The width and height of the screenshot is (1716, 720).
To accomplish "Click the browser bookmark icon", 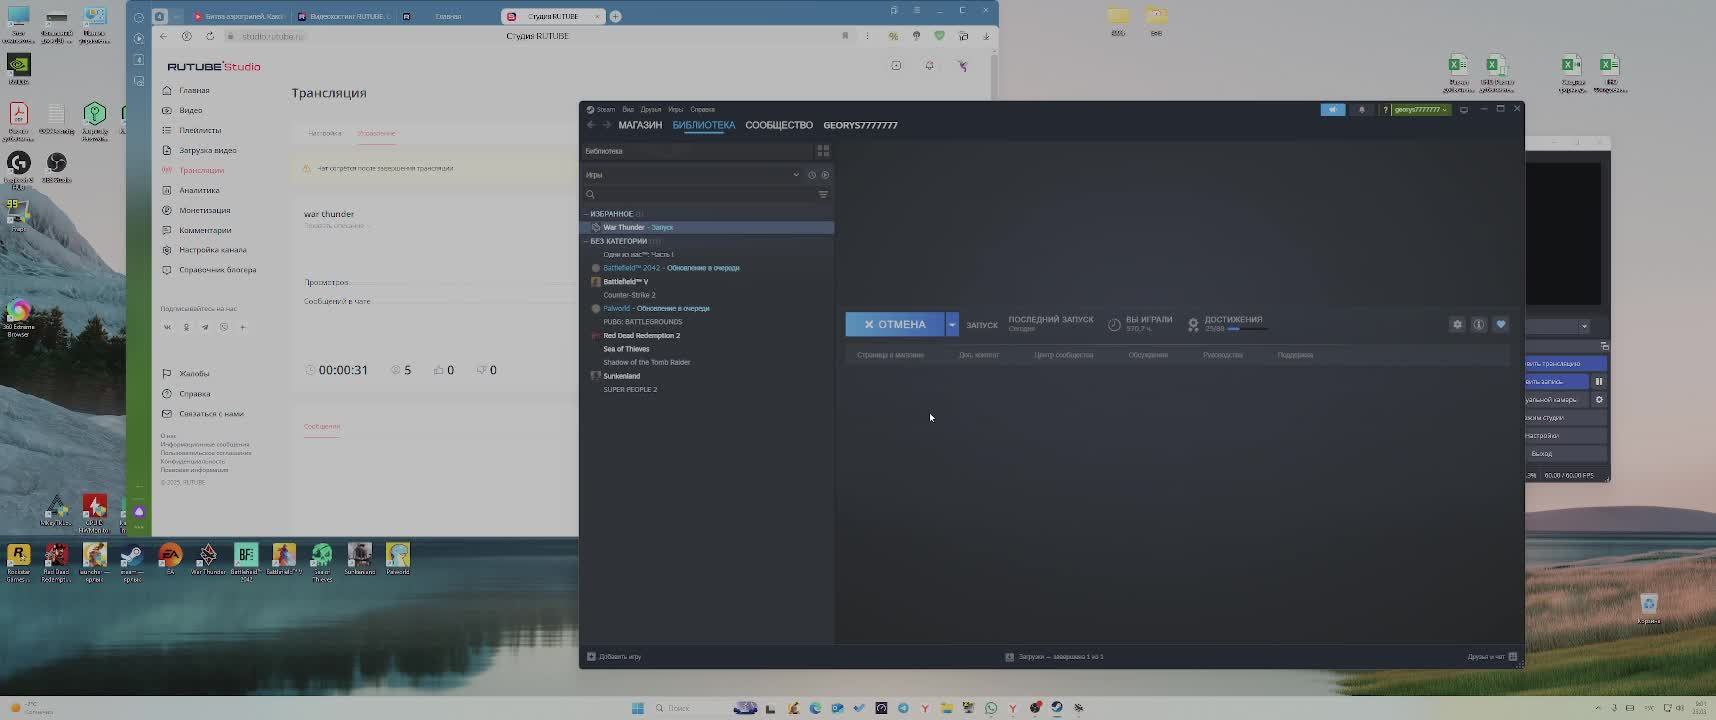I will (845, 36).
